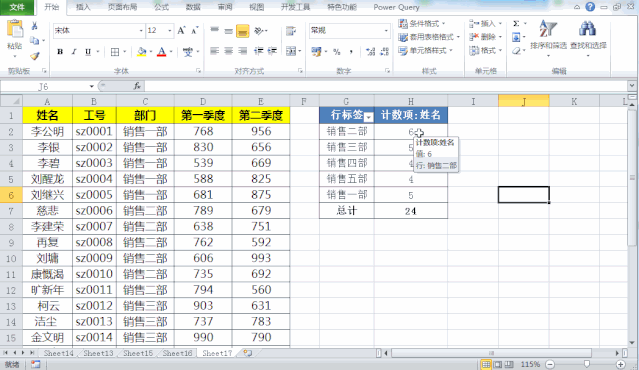
Task: Open the font name dropdown
Action: tap(141, 31)
